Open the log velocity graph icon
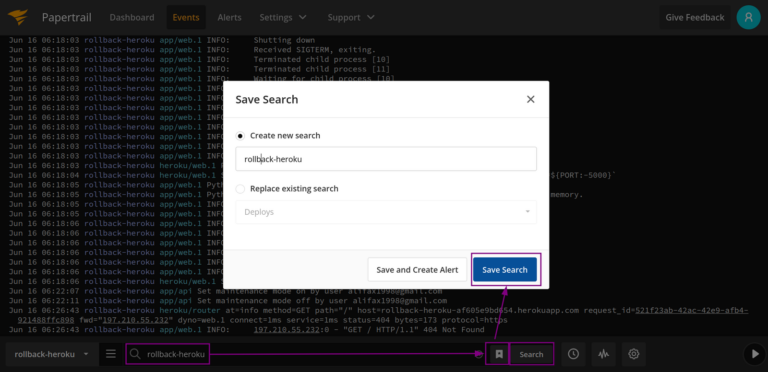Viewport: 768px width, 372px height. click(x=603, y=354)
